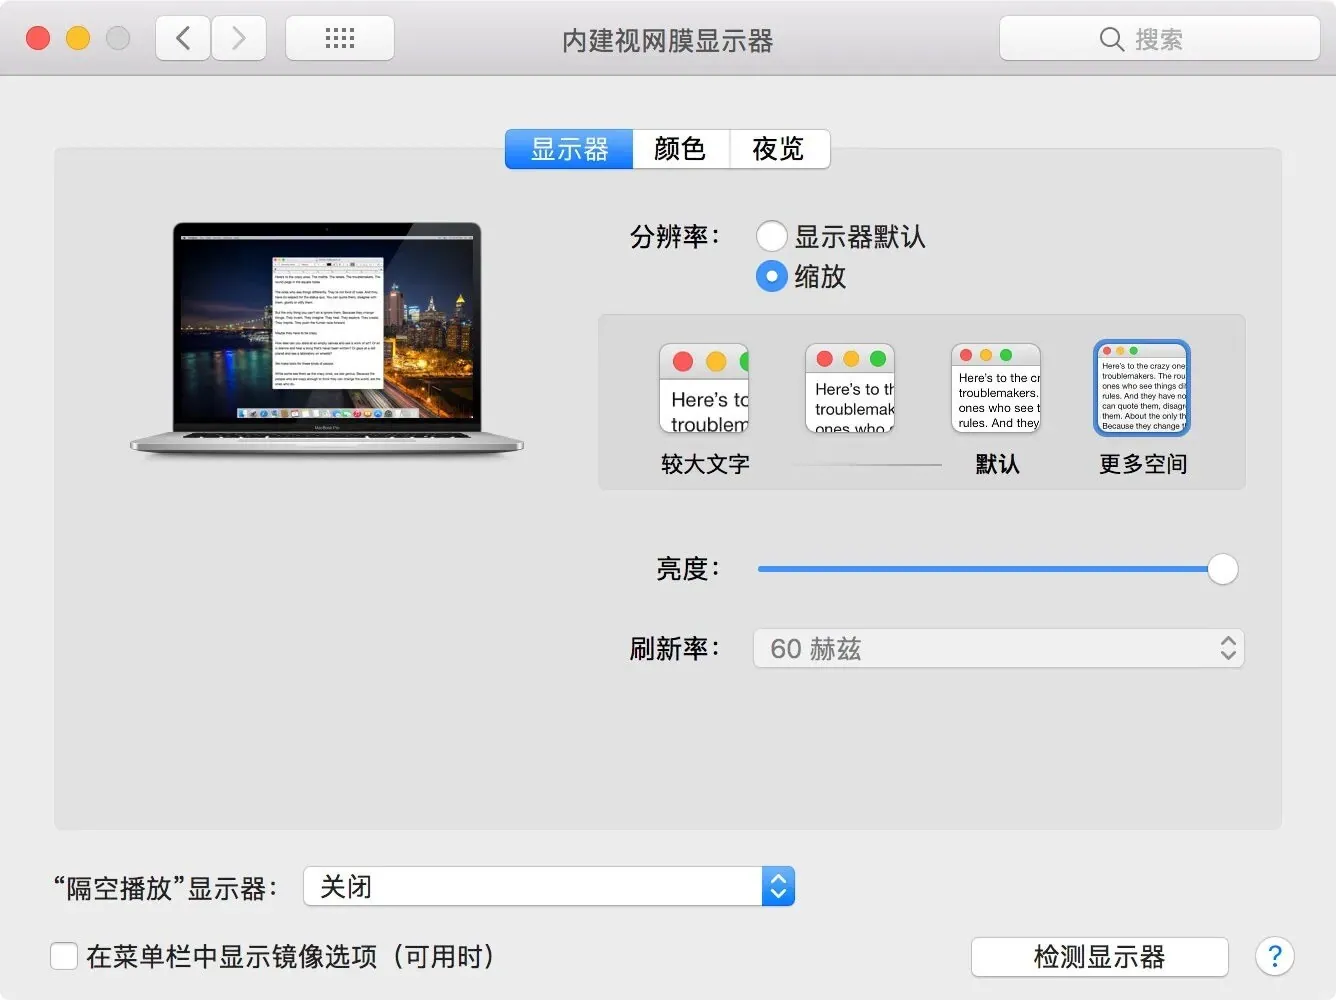Click the 检测显示器 button
This screenshot has height=1000, width=1336.
pyautogui.click(x=1099, y=957)
